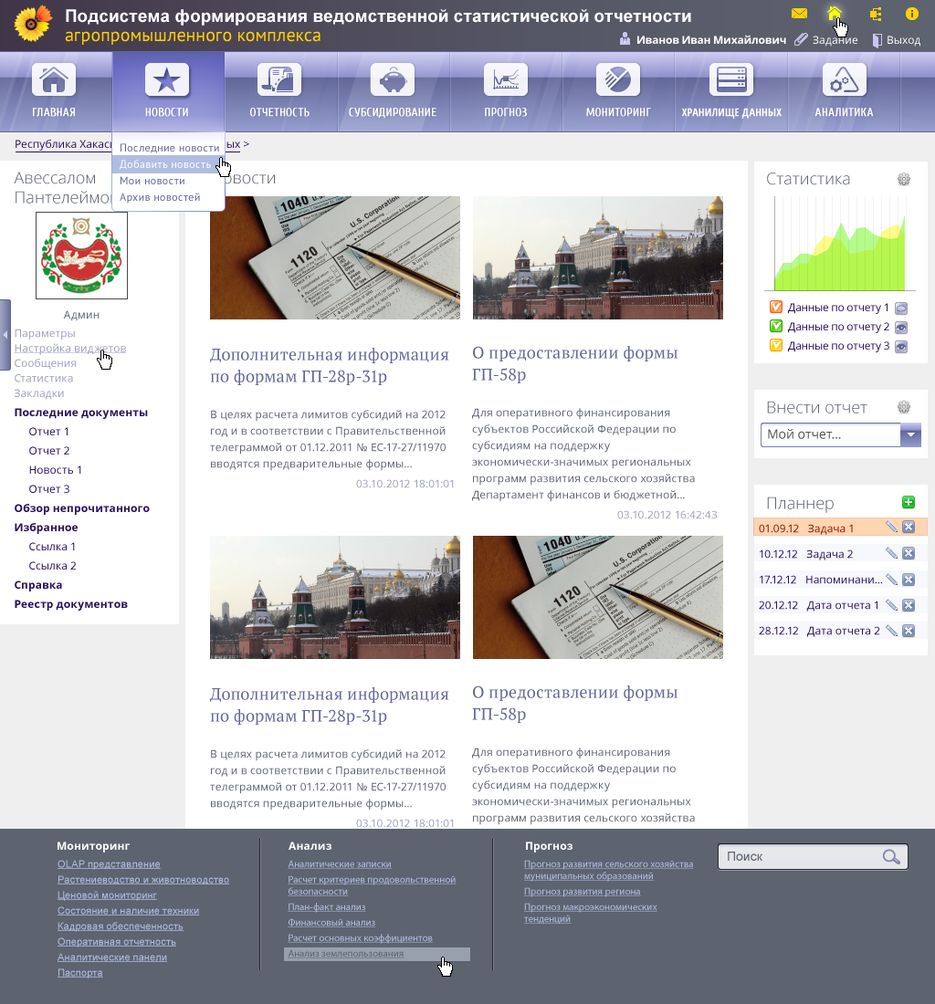Click the user icon beside Иванов Иван Михайлович
The width and height of the screenshot is (935, 1004).
point(625,40)
